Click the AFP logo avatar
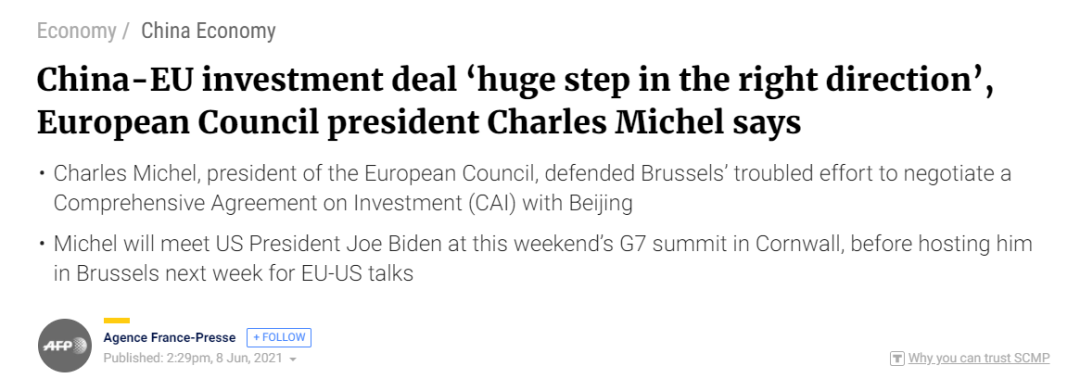The height and width of the screenshot is (391, 1080). pos(65,346)
